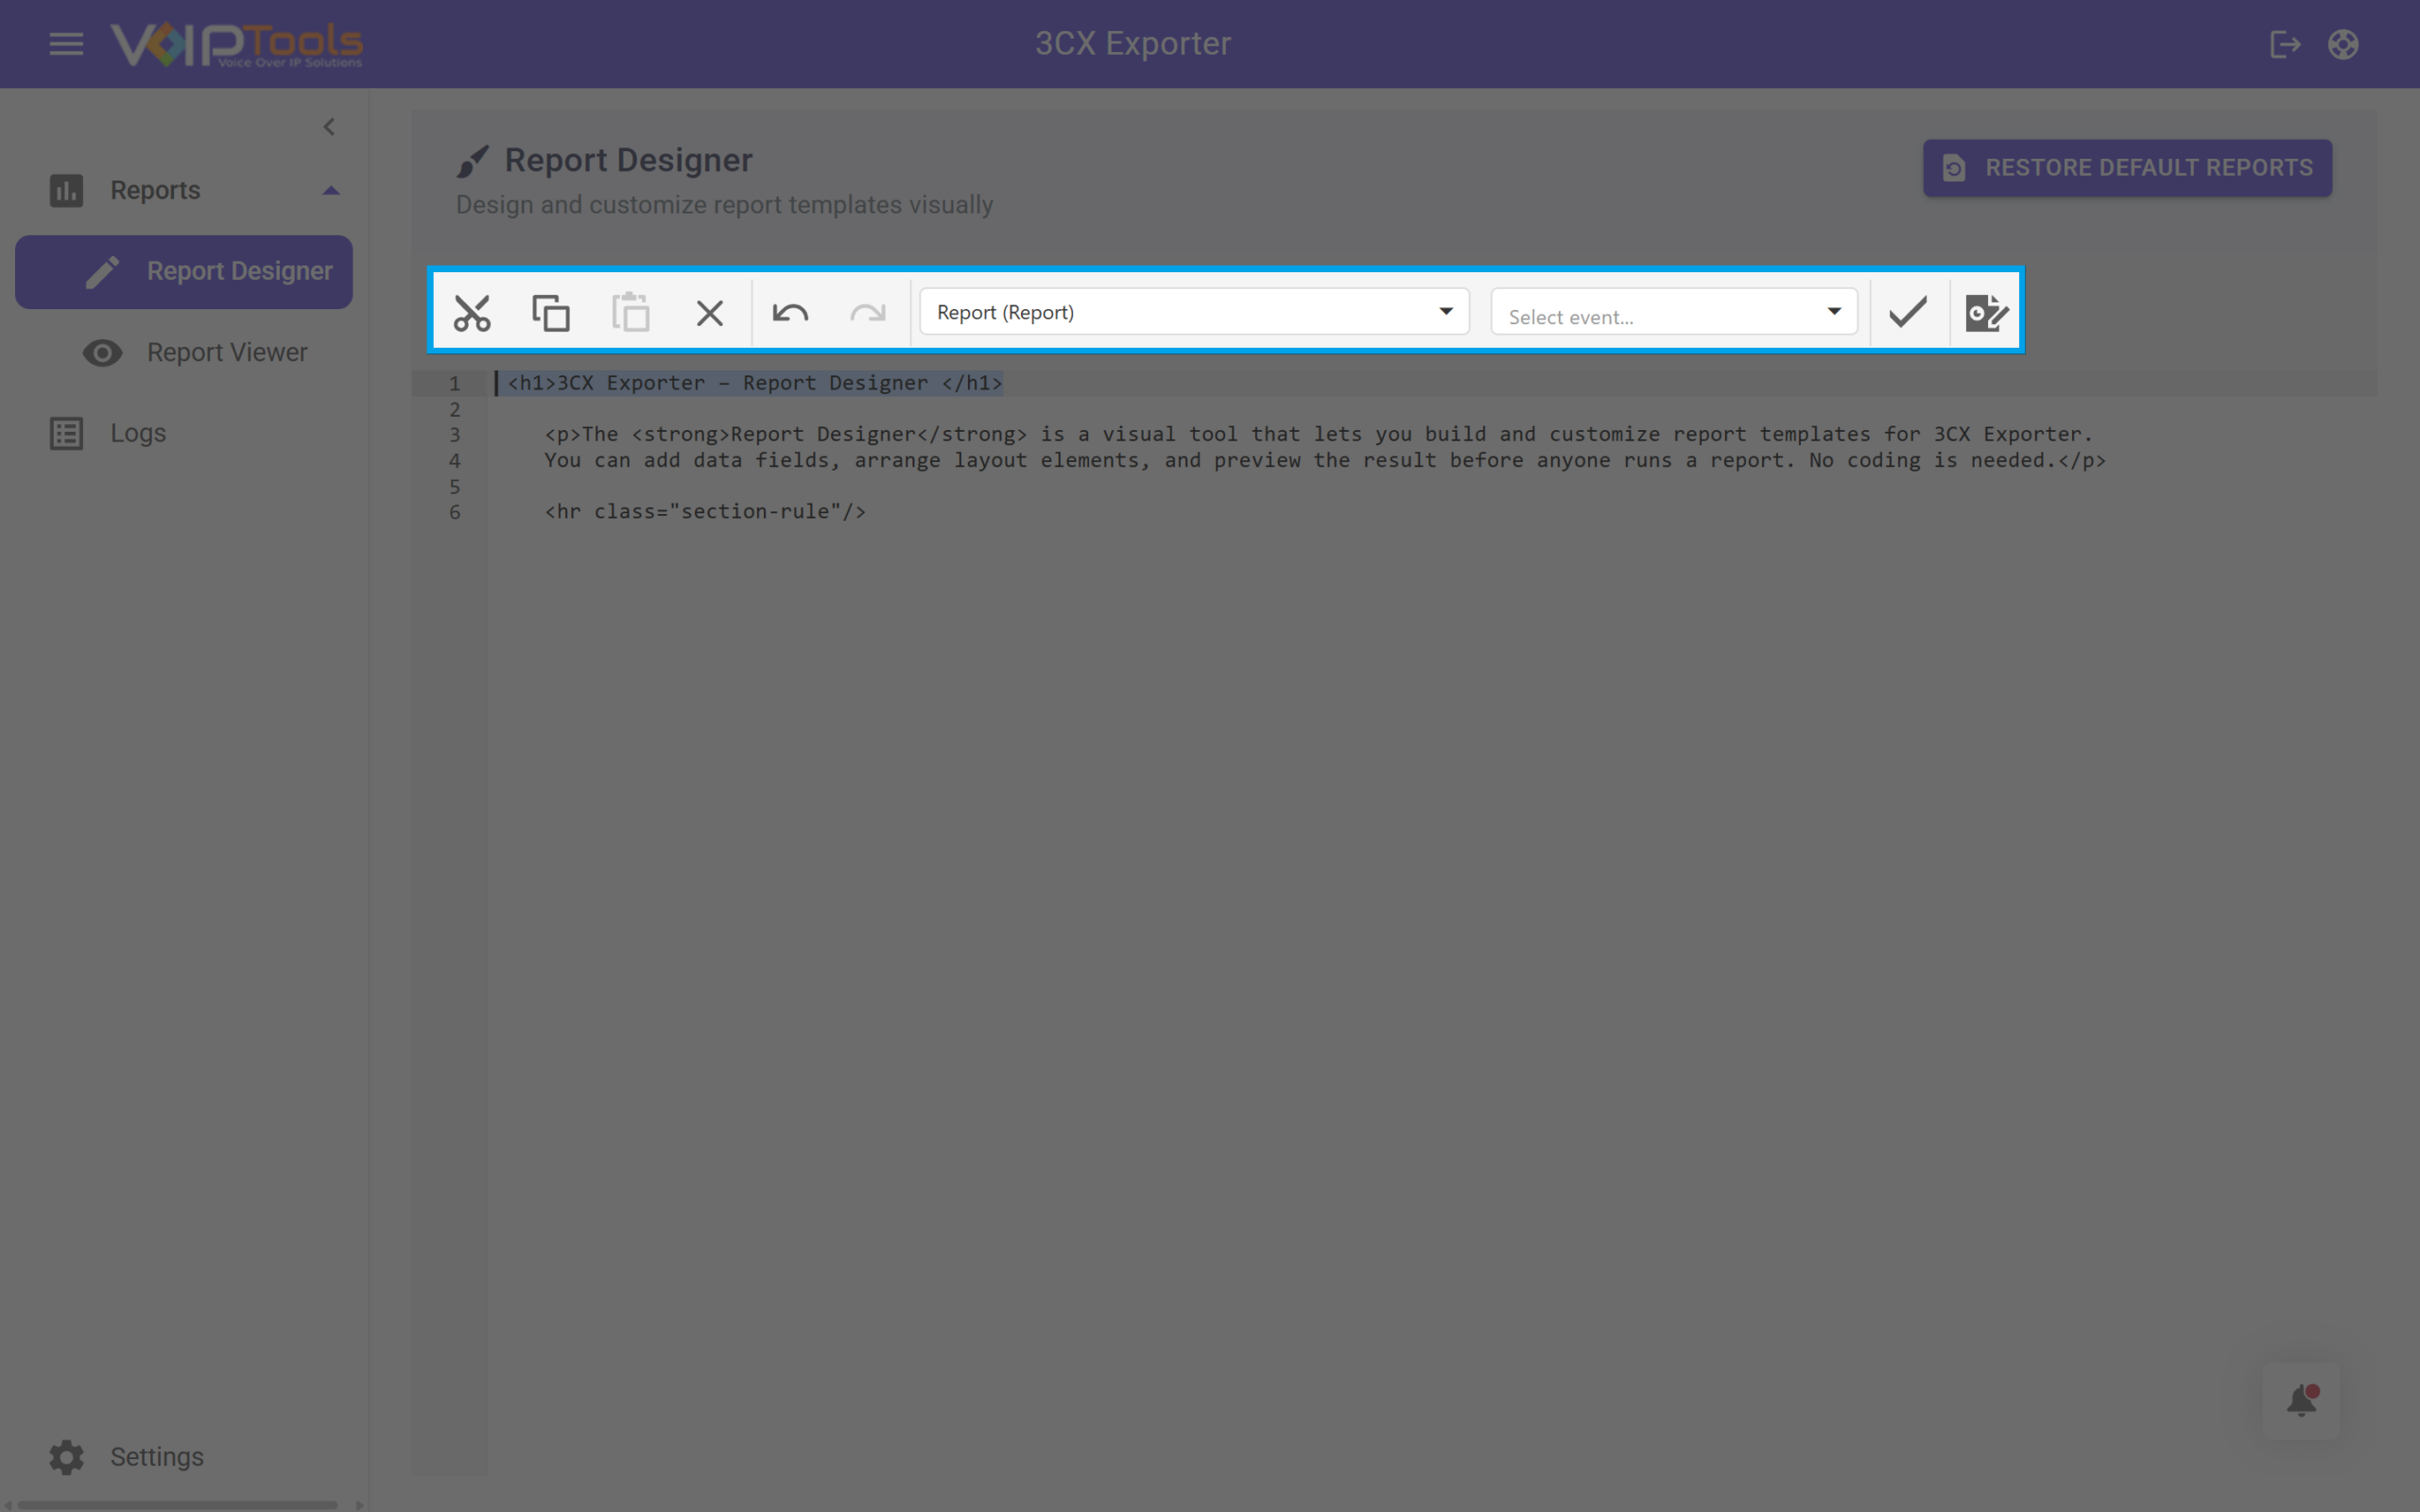This screenshot has width=2420, height=1512.
Task: Click the Logs list icon
Action: (66, 434)
